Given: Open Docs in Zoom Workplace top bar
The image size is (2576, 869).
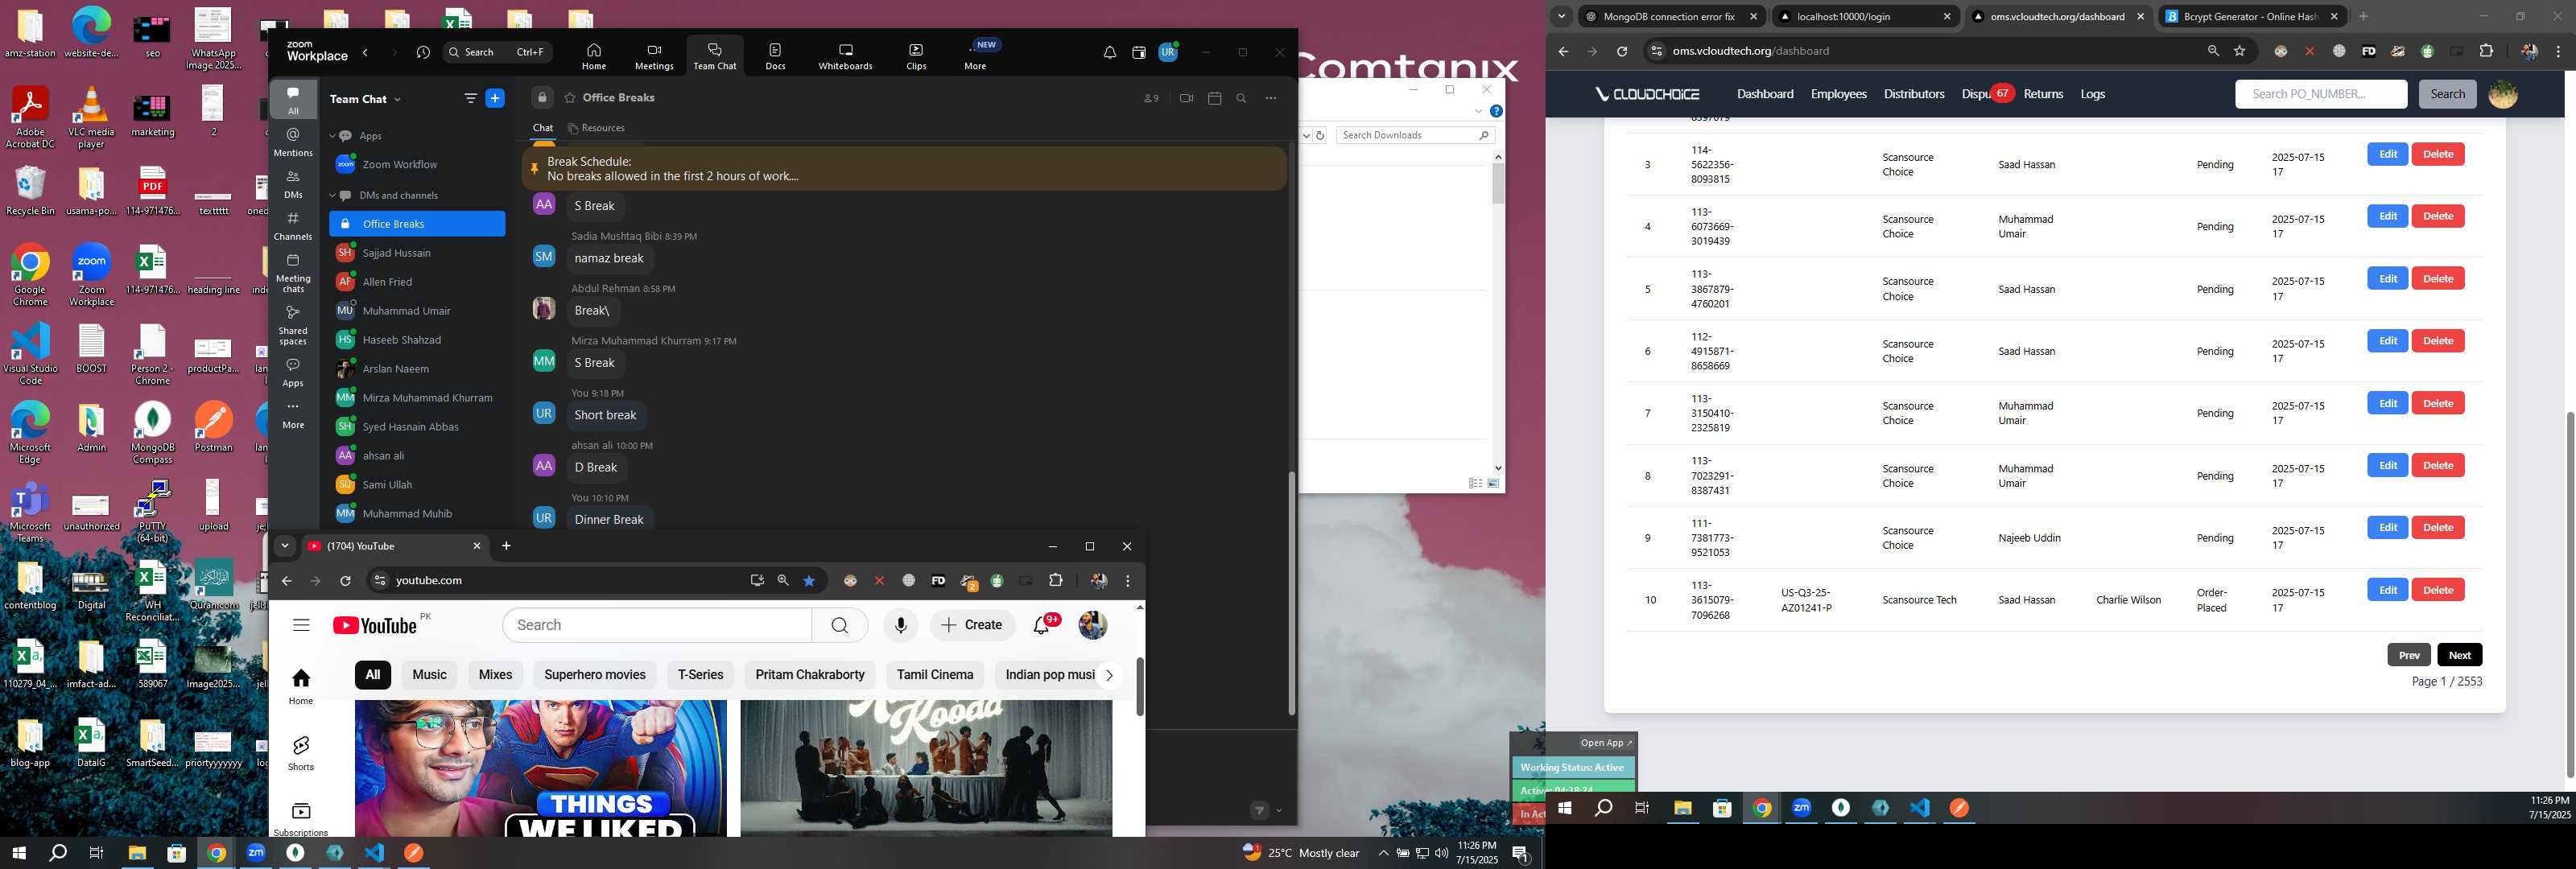Looking at the screenshot, I should [775, 56].
